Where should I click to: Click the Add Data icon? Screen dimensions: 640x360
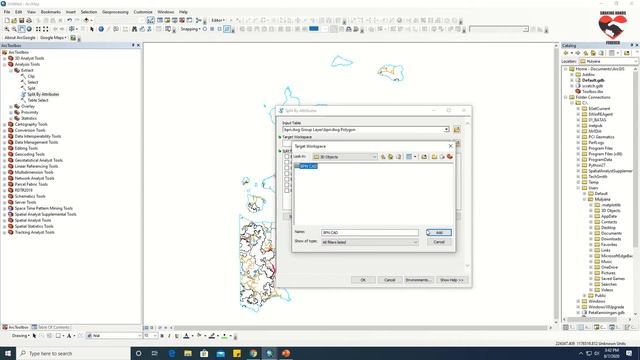[x=87, y=20]
